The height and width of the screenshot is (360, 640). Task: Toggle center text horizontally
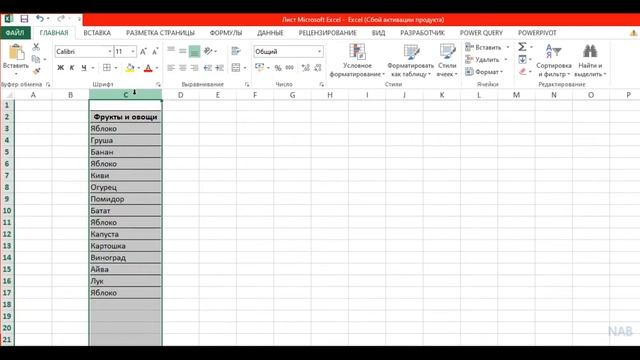coord(182,68)
